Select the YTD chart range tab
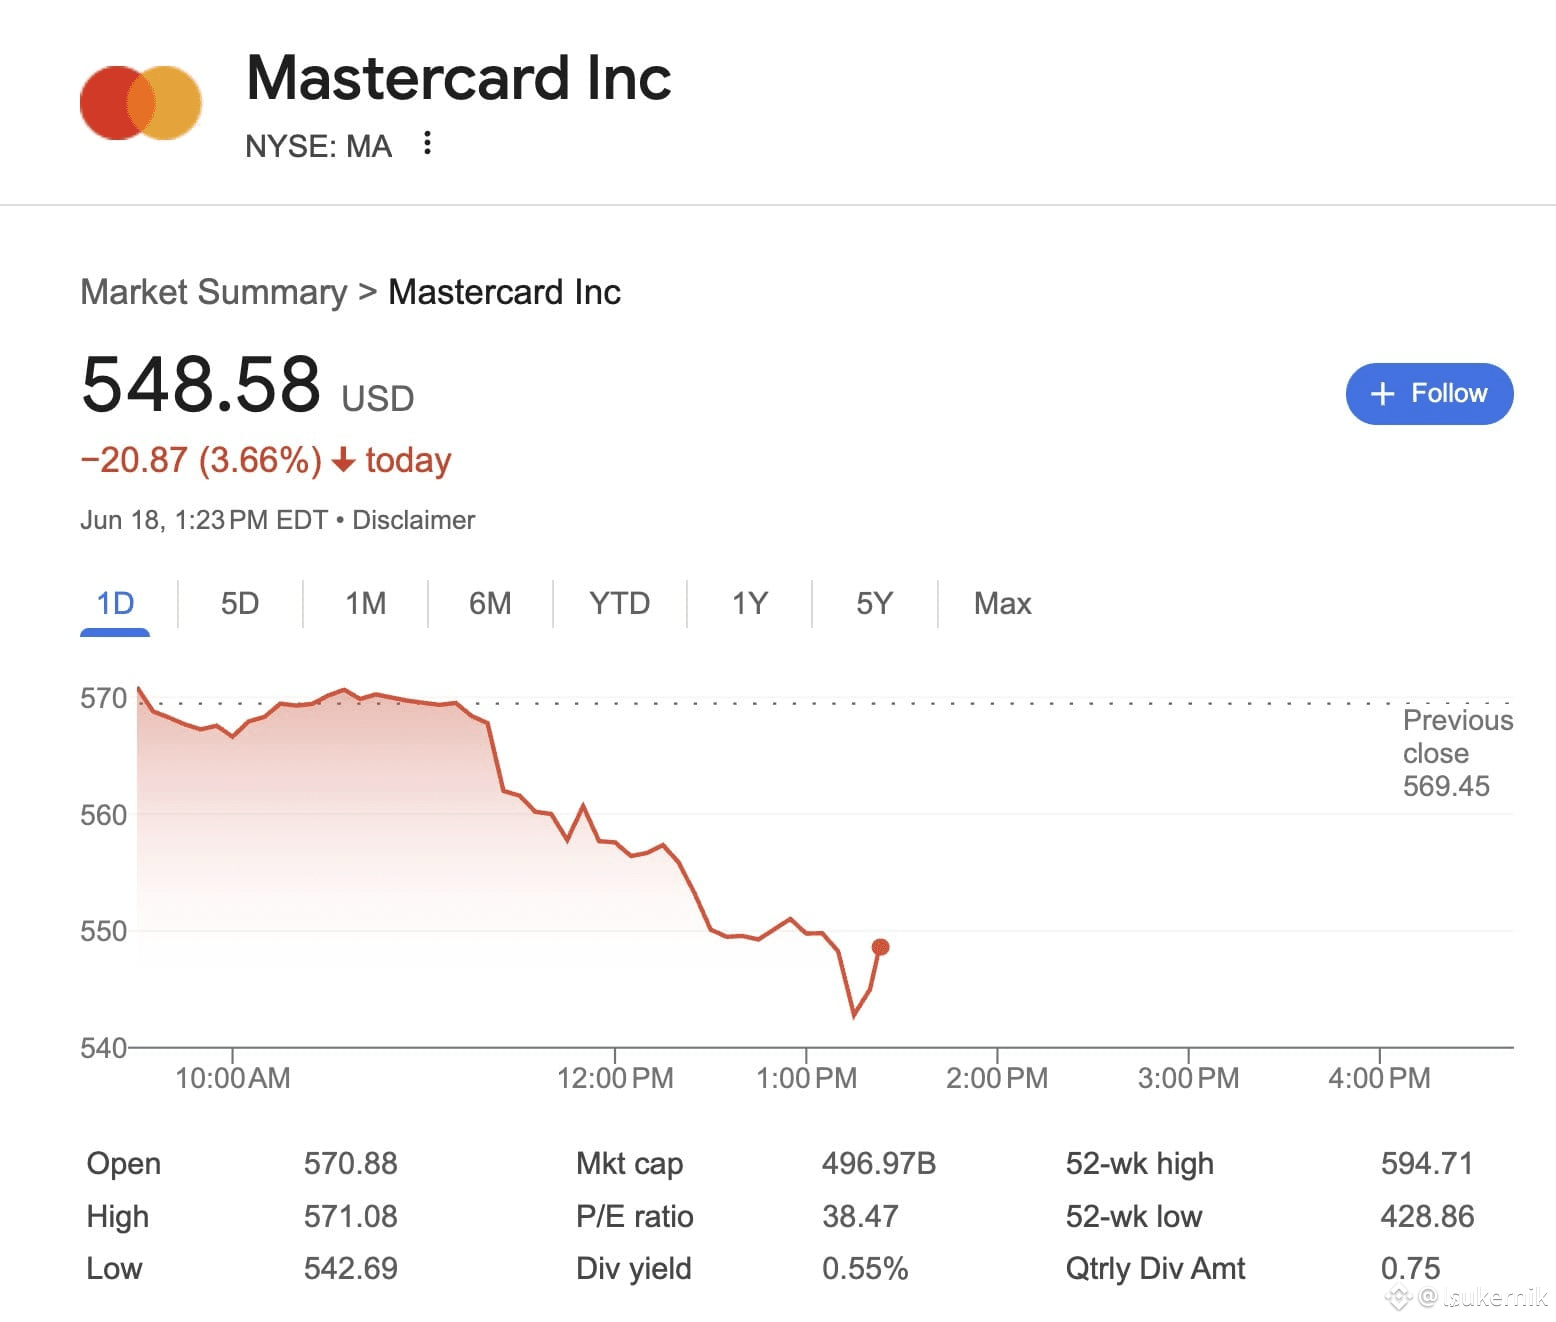Image resolution: width=1556 pixels, height=1322 pixels. (x=619, y=603)
